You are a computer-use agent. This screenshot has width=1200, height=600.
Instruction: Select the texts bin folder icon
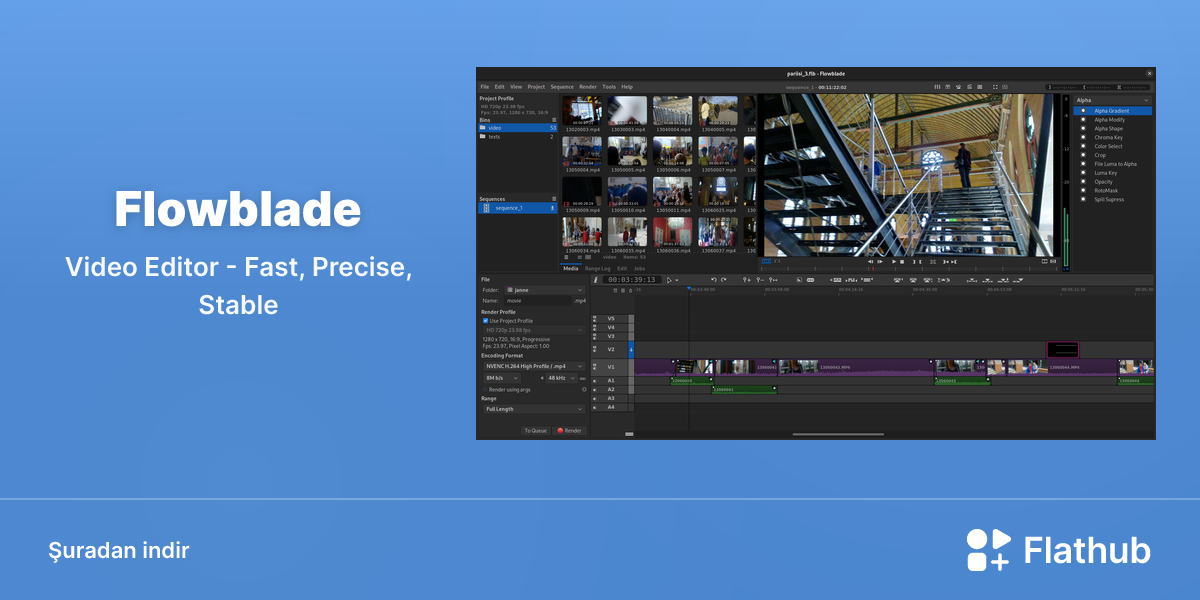[x=483, y=137]
